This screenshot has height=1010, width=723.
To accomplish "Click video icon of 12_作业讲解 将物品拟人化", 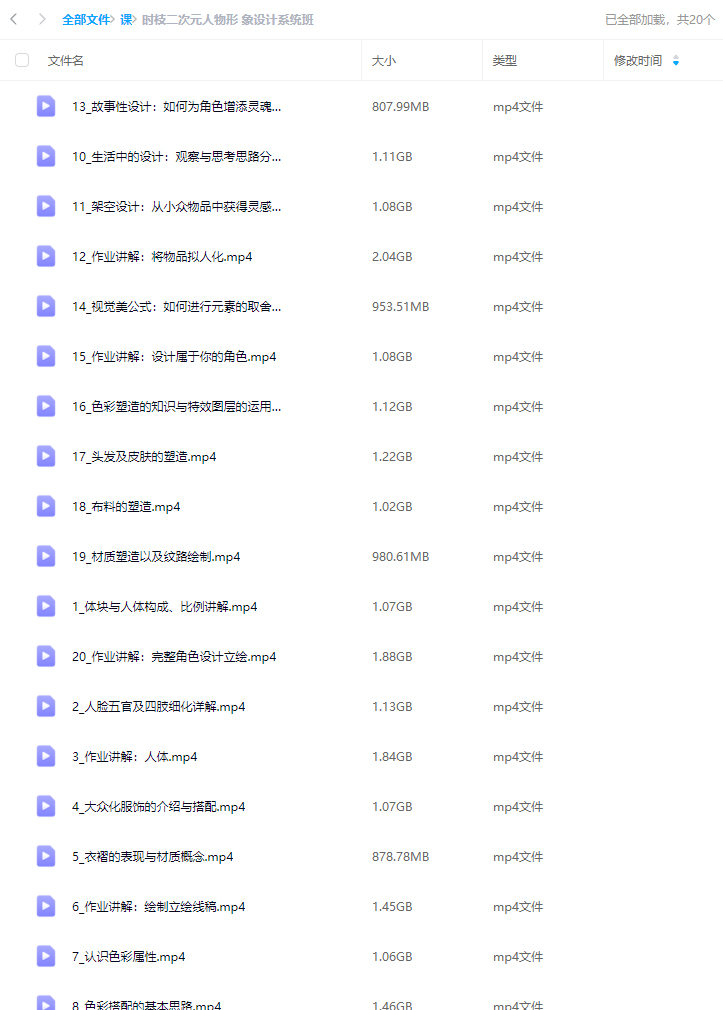I will point(46,256).
